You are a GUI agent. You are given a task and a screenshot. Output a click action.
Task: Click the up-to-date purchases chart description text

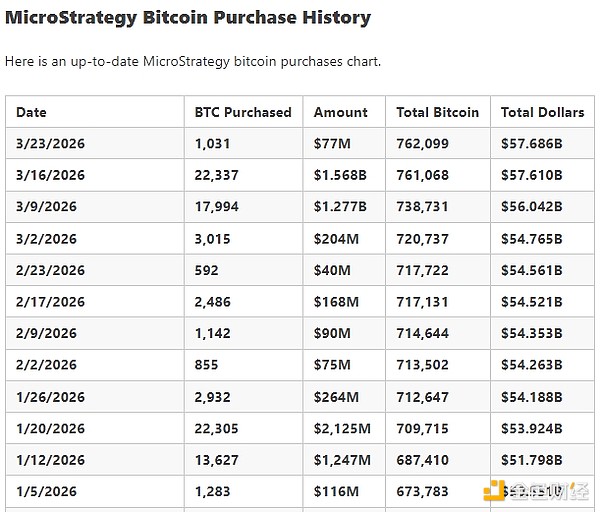click(x=193, y=62)
